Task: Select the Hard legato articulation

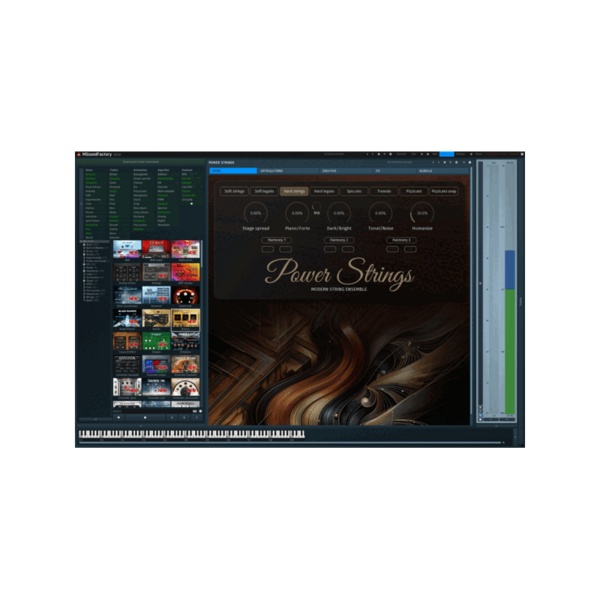Action: pos(324,191)
